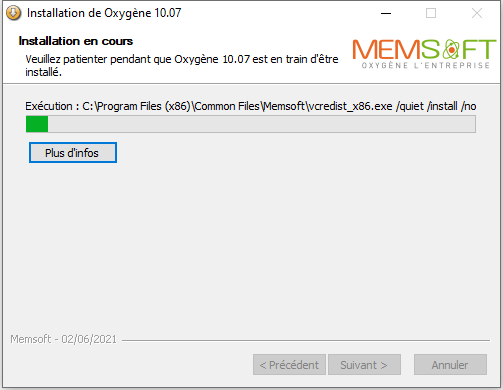
Task: Click the green filled part of the progress bar
Action: (x=37, y=124)
